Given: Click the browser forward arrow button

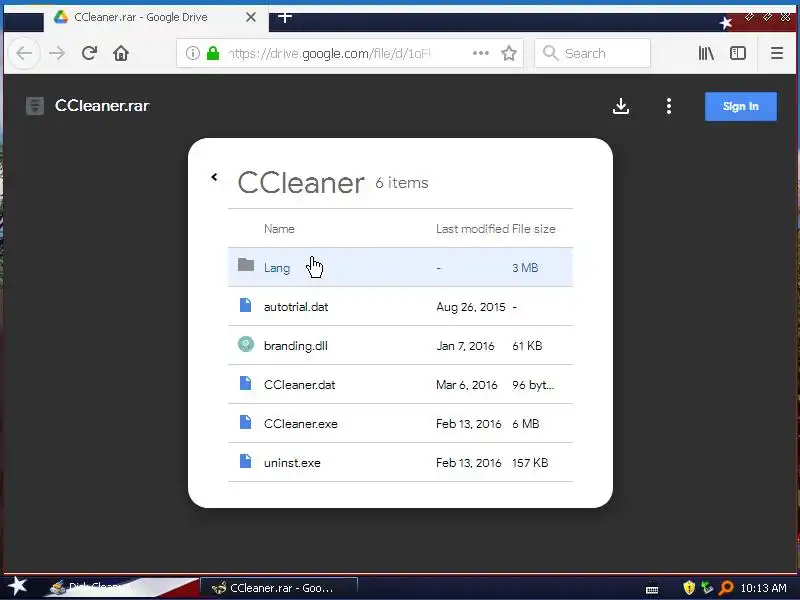Looking at the screenshot, I should coord(57,53).
